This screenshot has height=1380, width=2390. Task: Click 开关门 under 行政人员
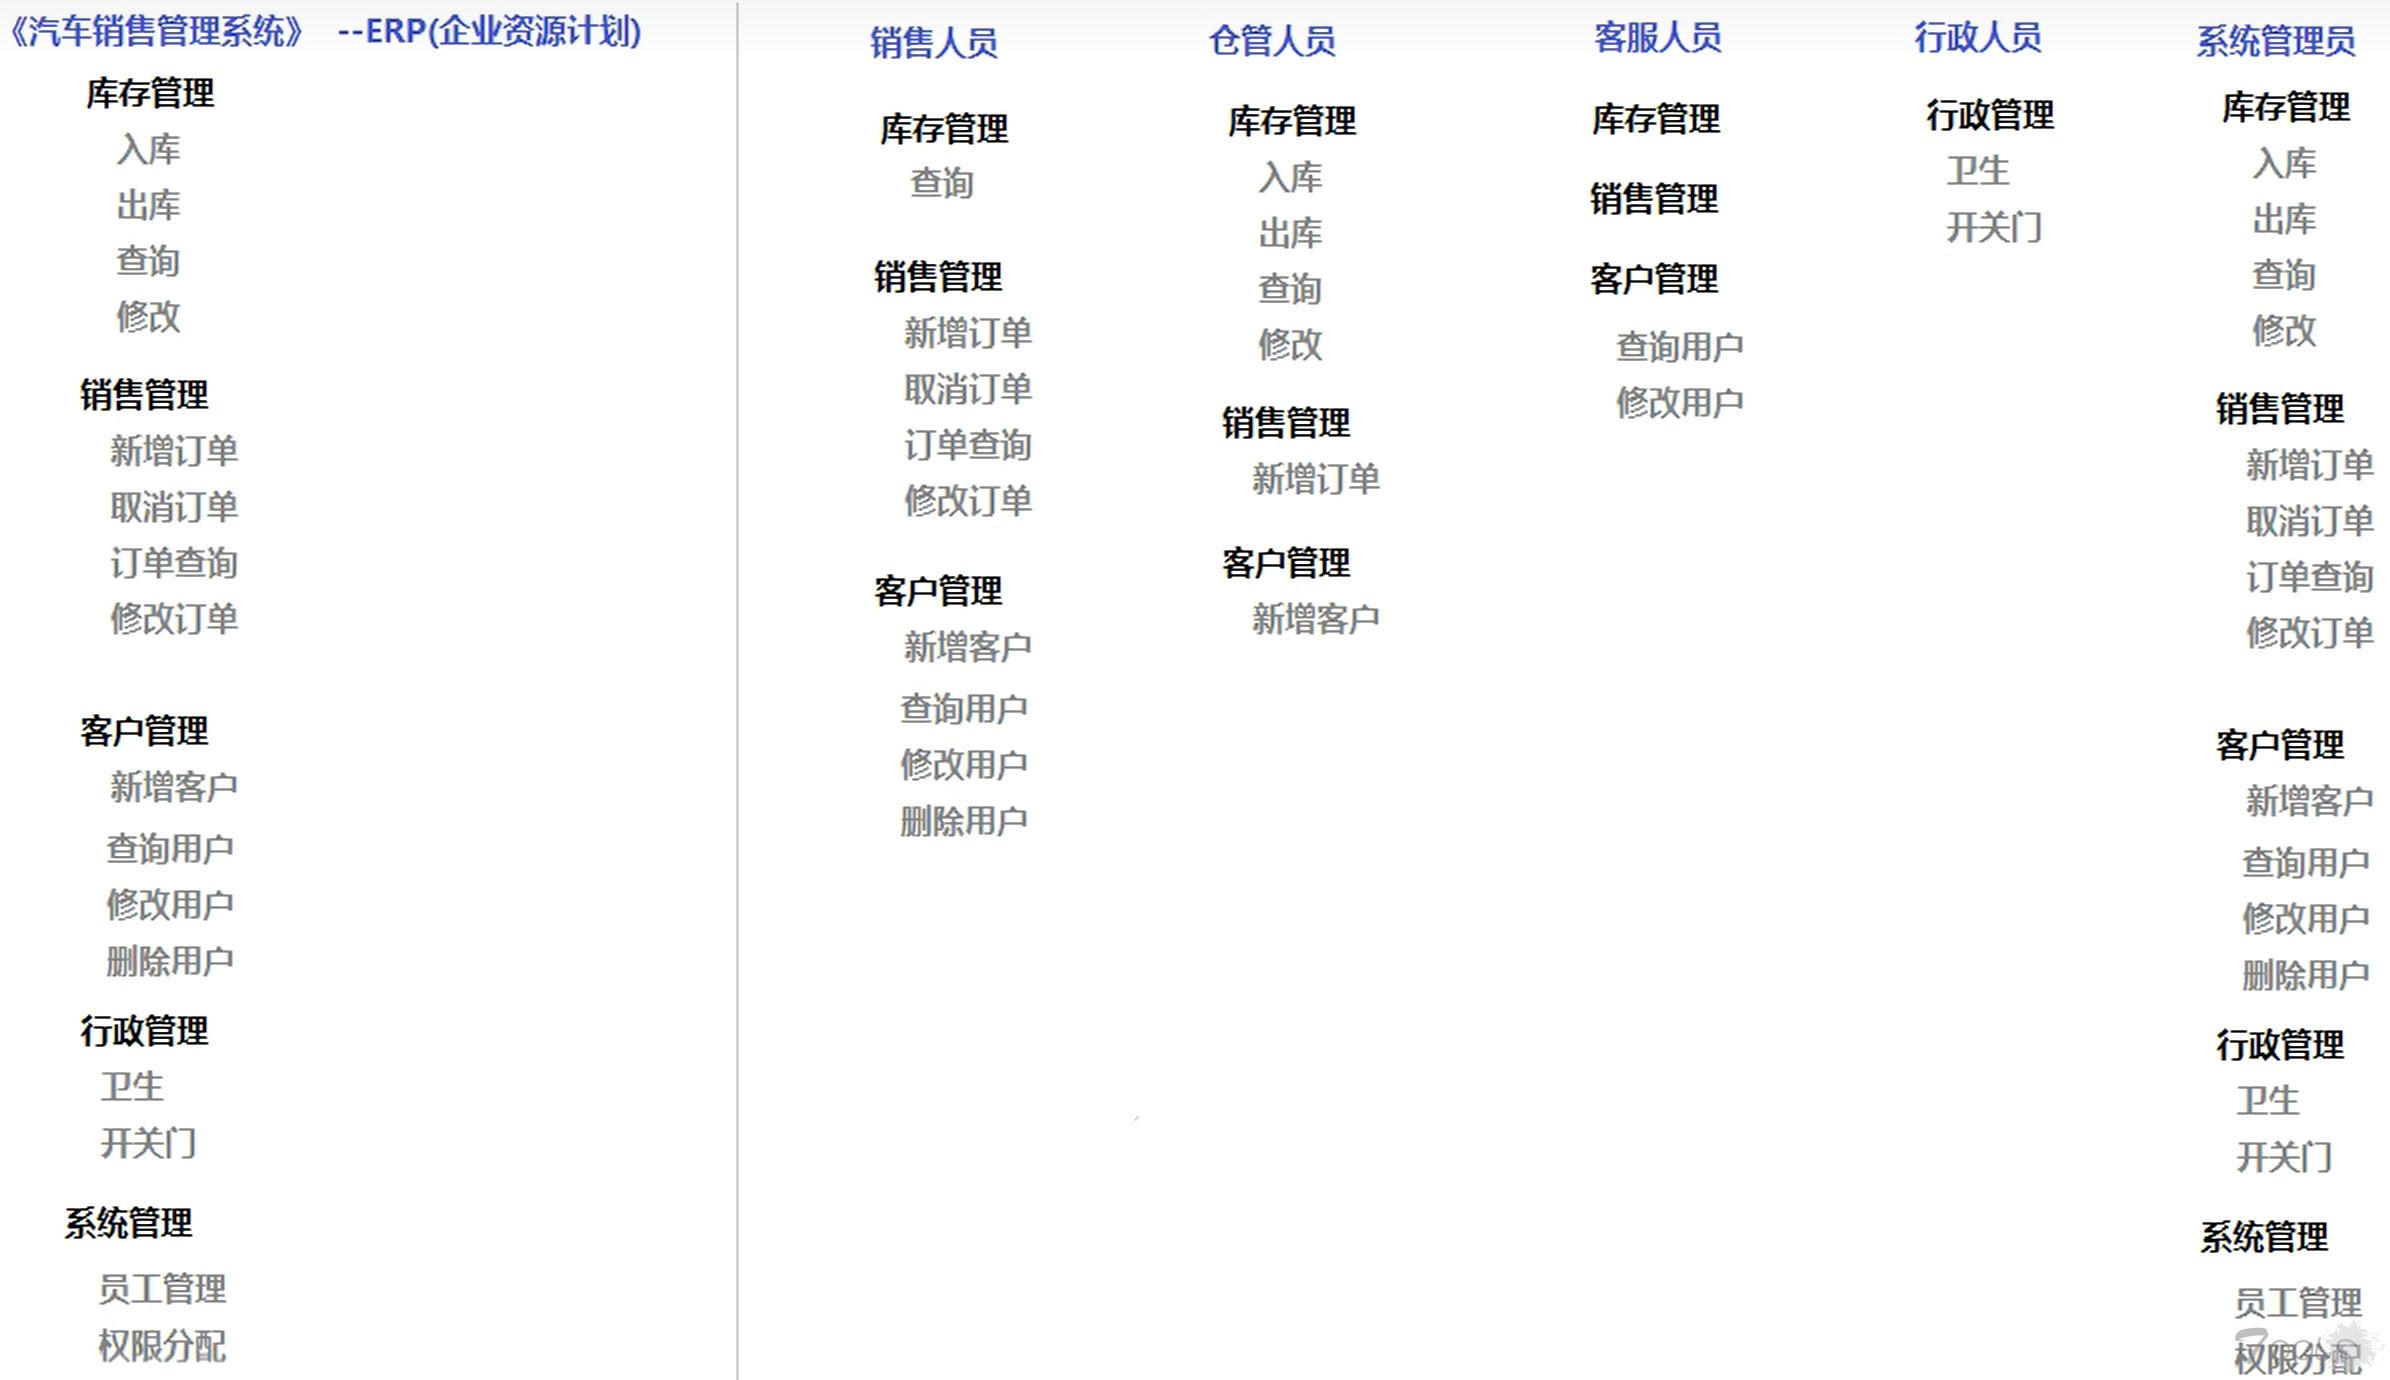click(1994, 227)
